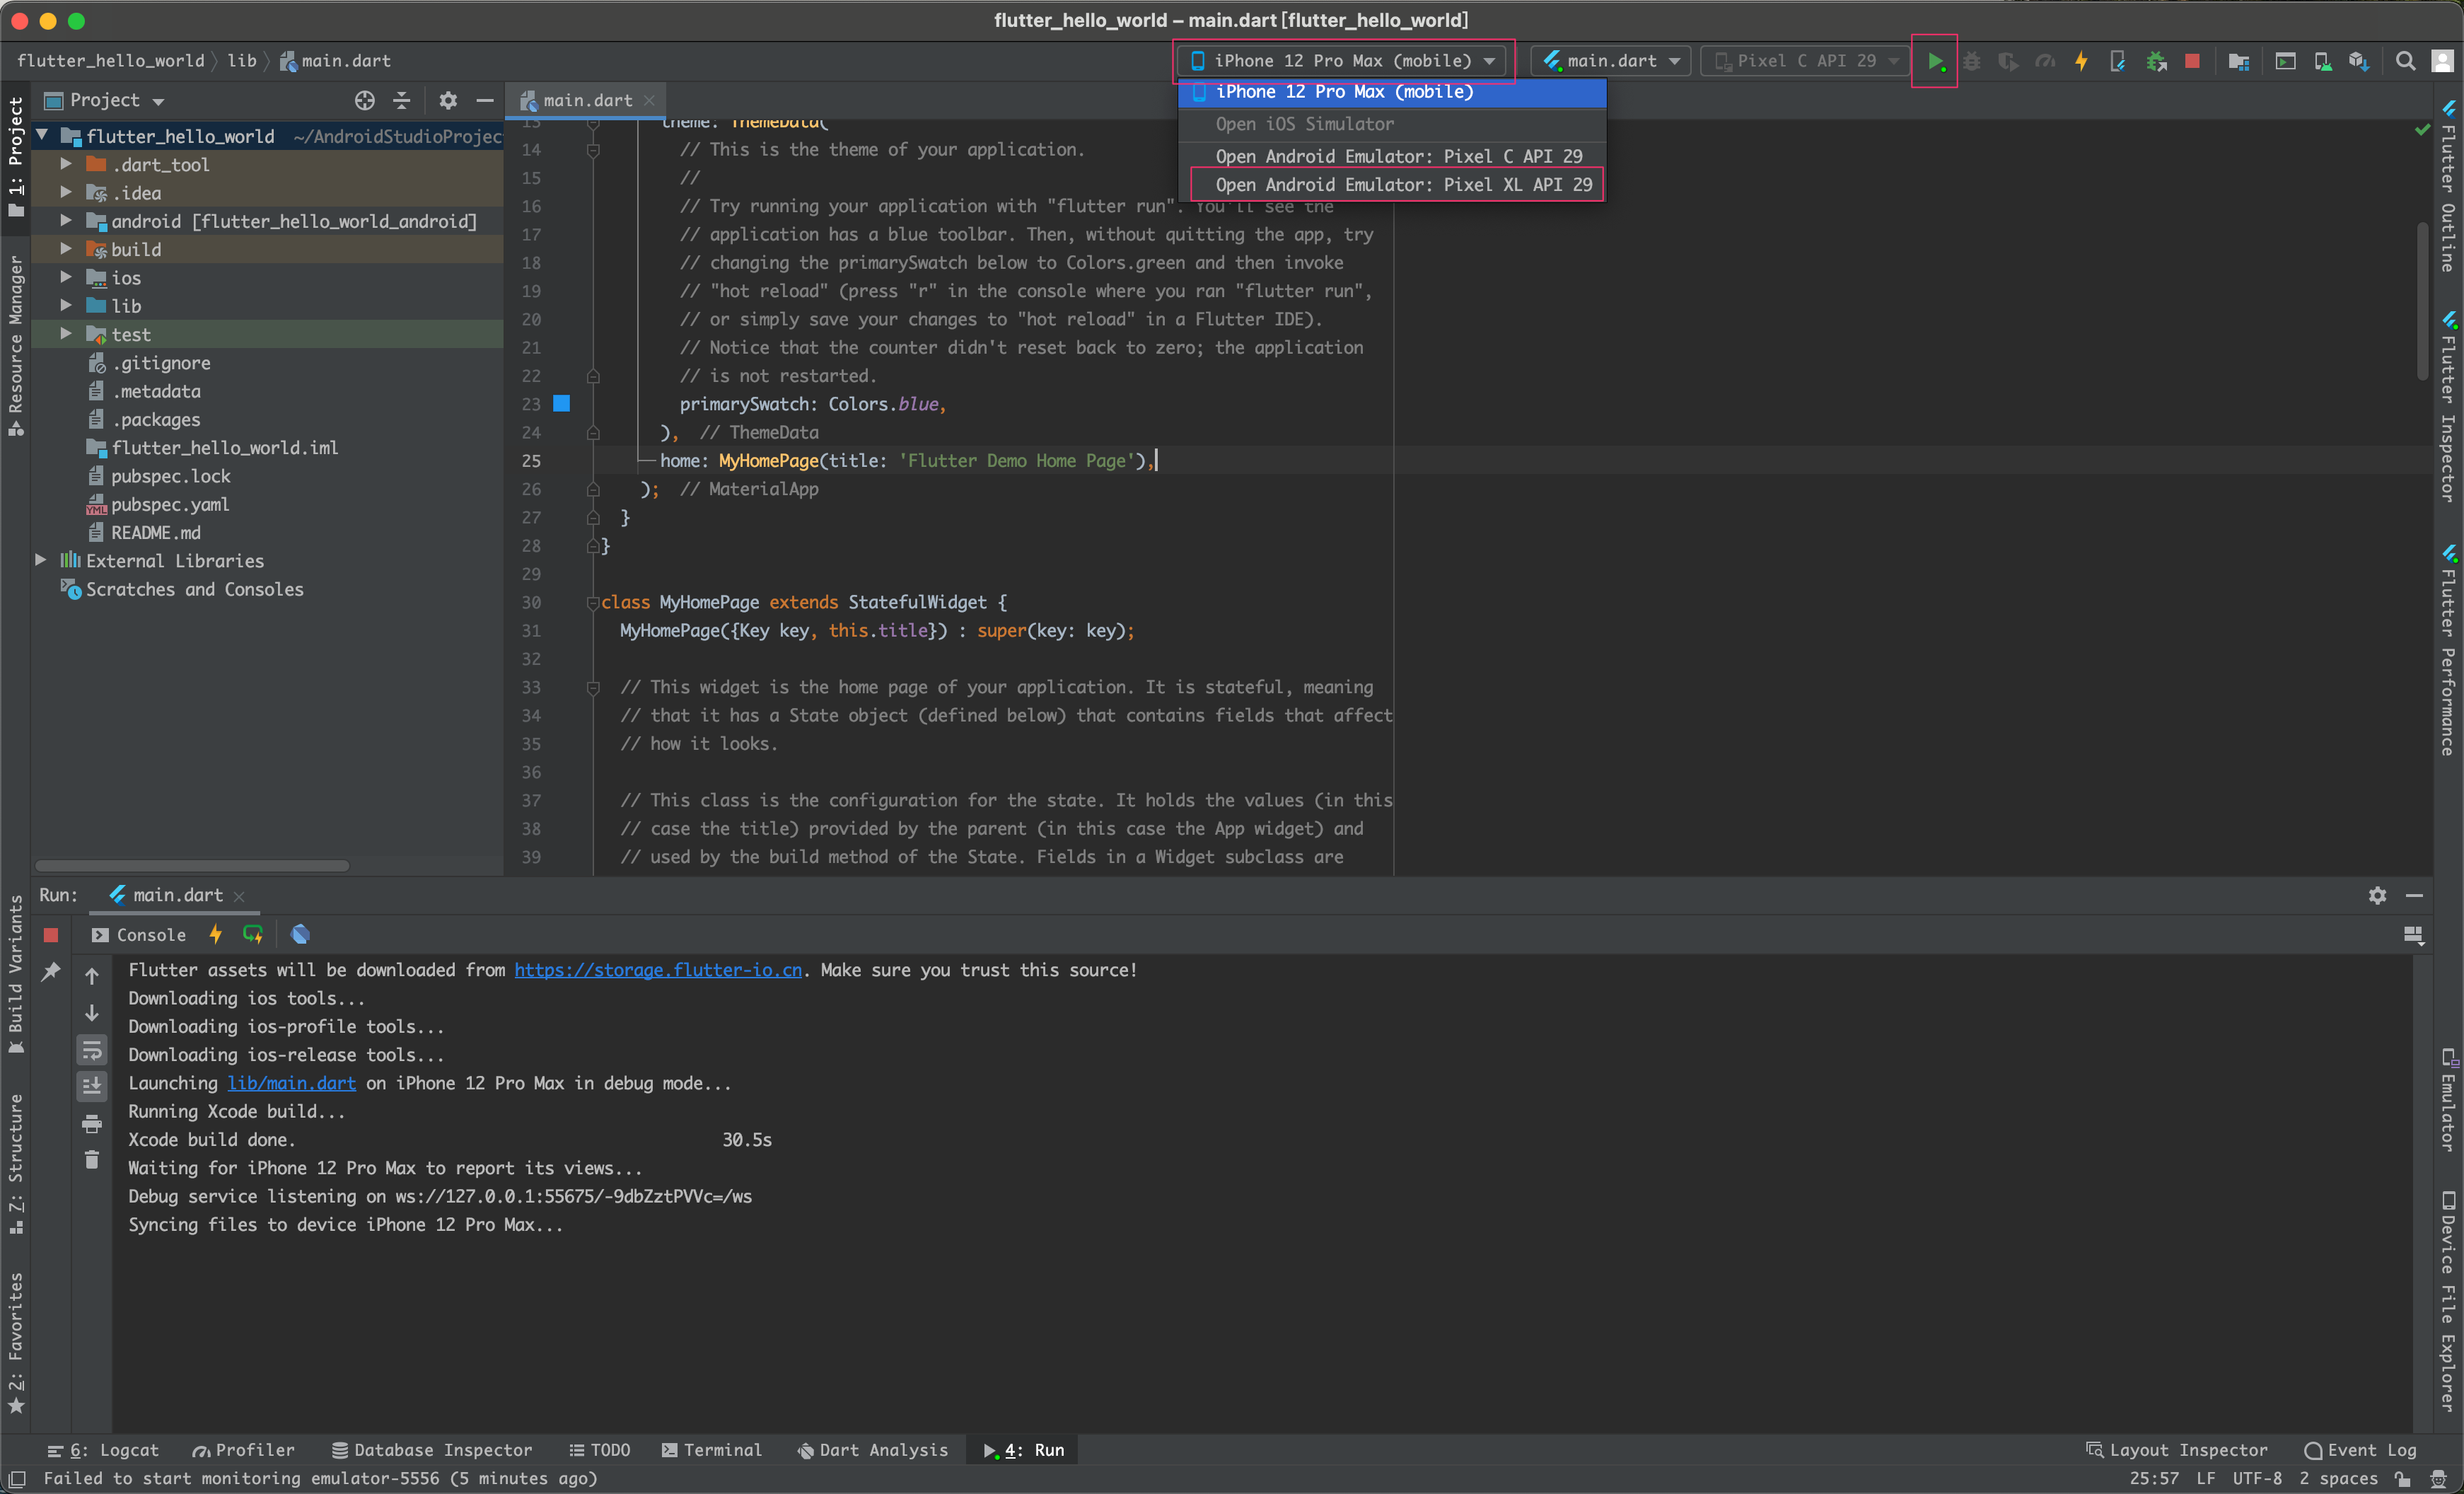Stop the app with red square in top toolbar

pos(2192,61)
